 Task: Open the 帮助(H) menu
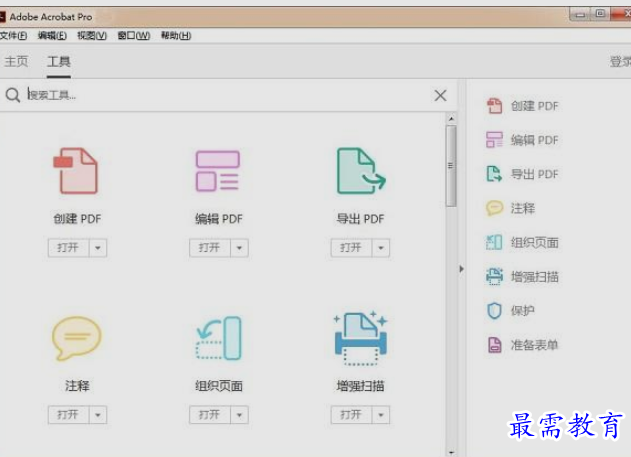click(176, 36)
